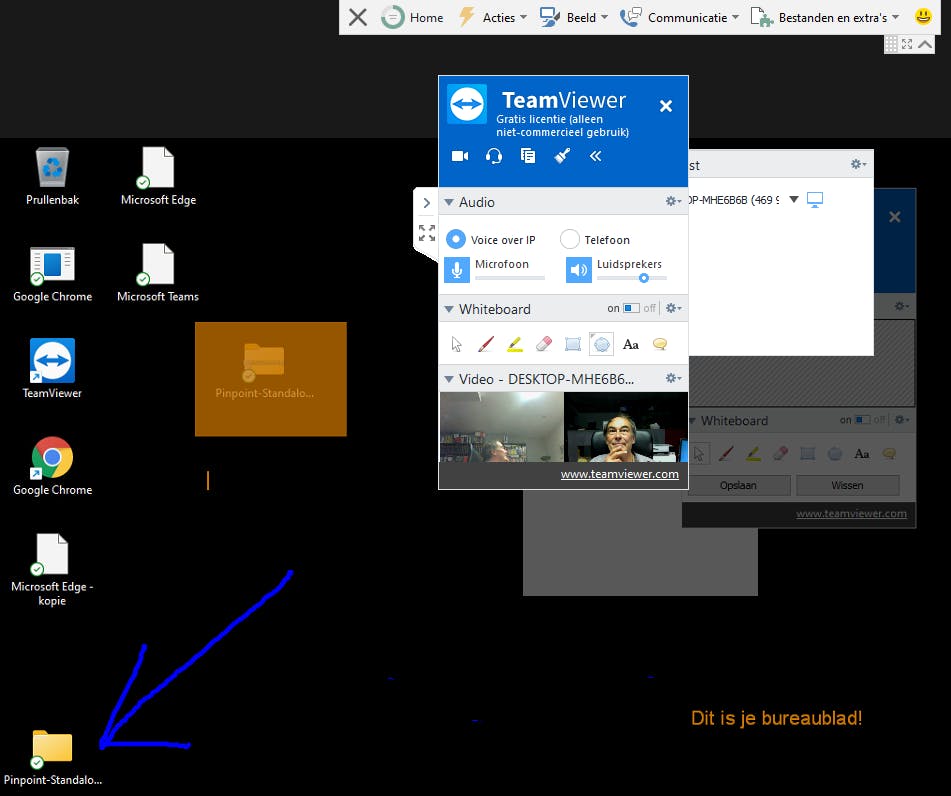Toggle Whiteboard switch in background panel
Screen dimensions: 951x796
tap(862, 420)
